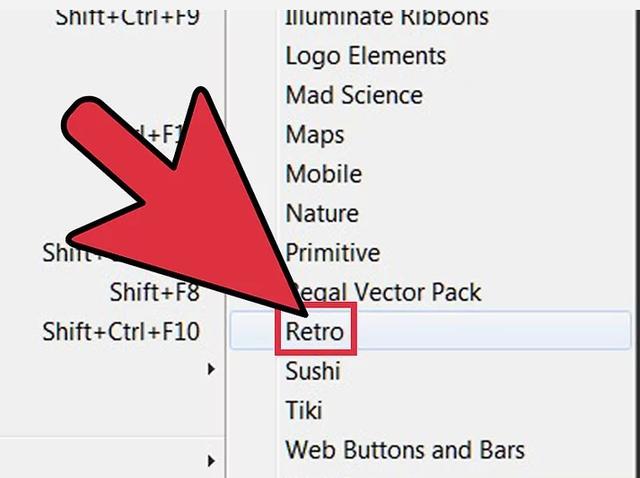Open the Nature symbol library

click(x=322, y=213)
